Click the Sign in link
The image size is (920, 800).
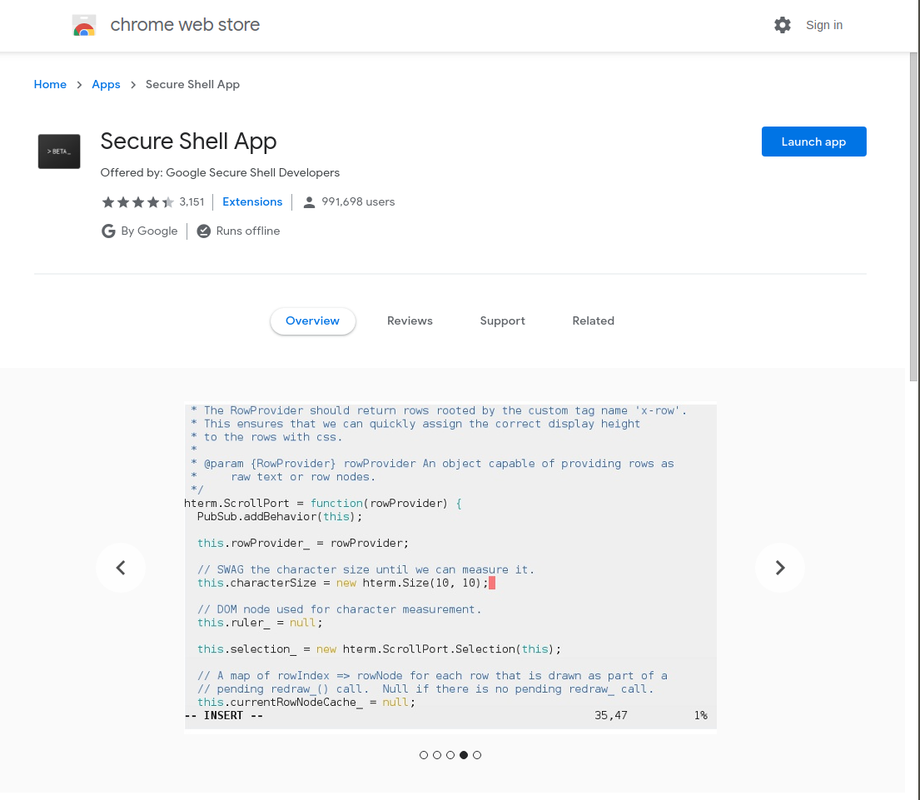click(x=824, y=25)
